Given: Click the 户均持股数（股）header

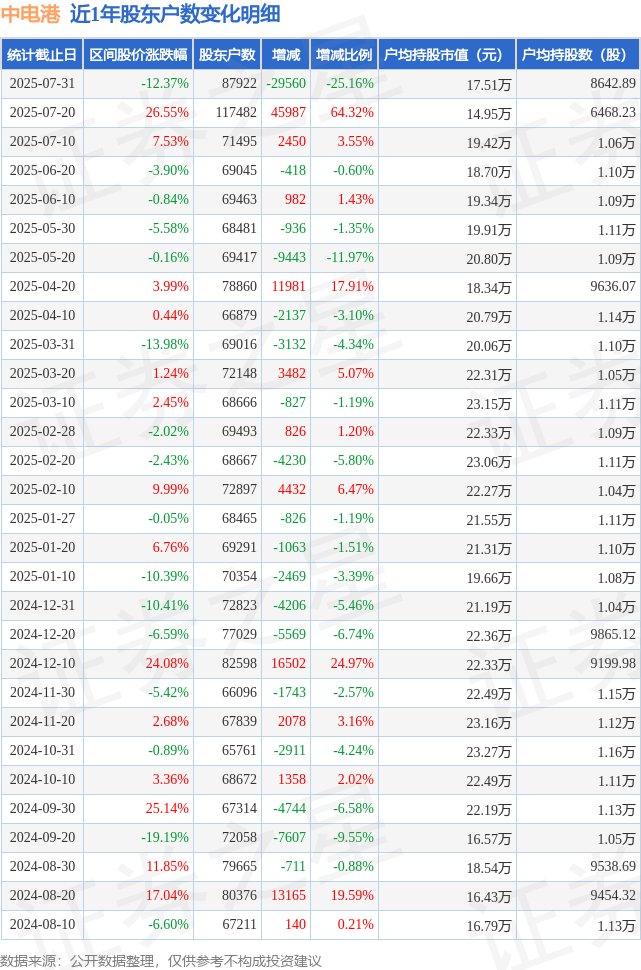Looking at the screenshot, I should coord(579,54).
